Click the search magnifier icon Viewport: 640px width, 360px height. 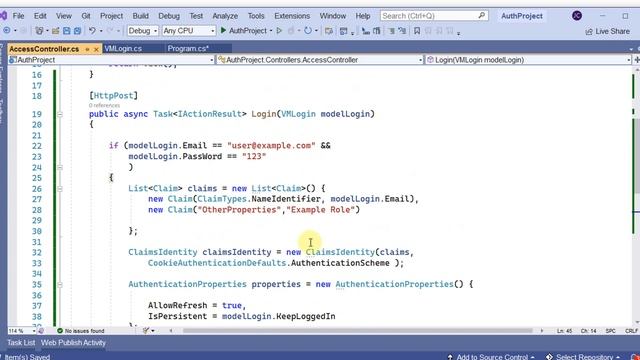[x=482, y=16]
